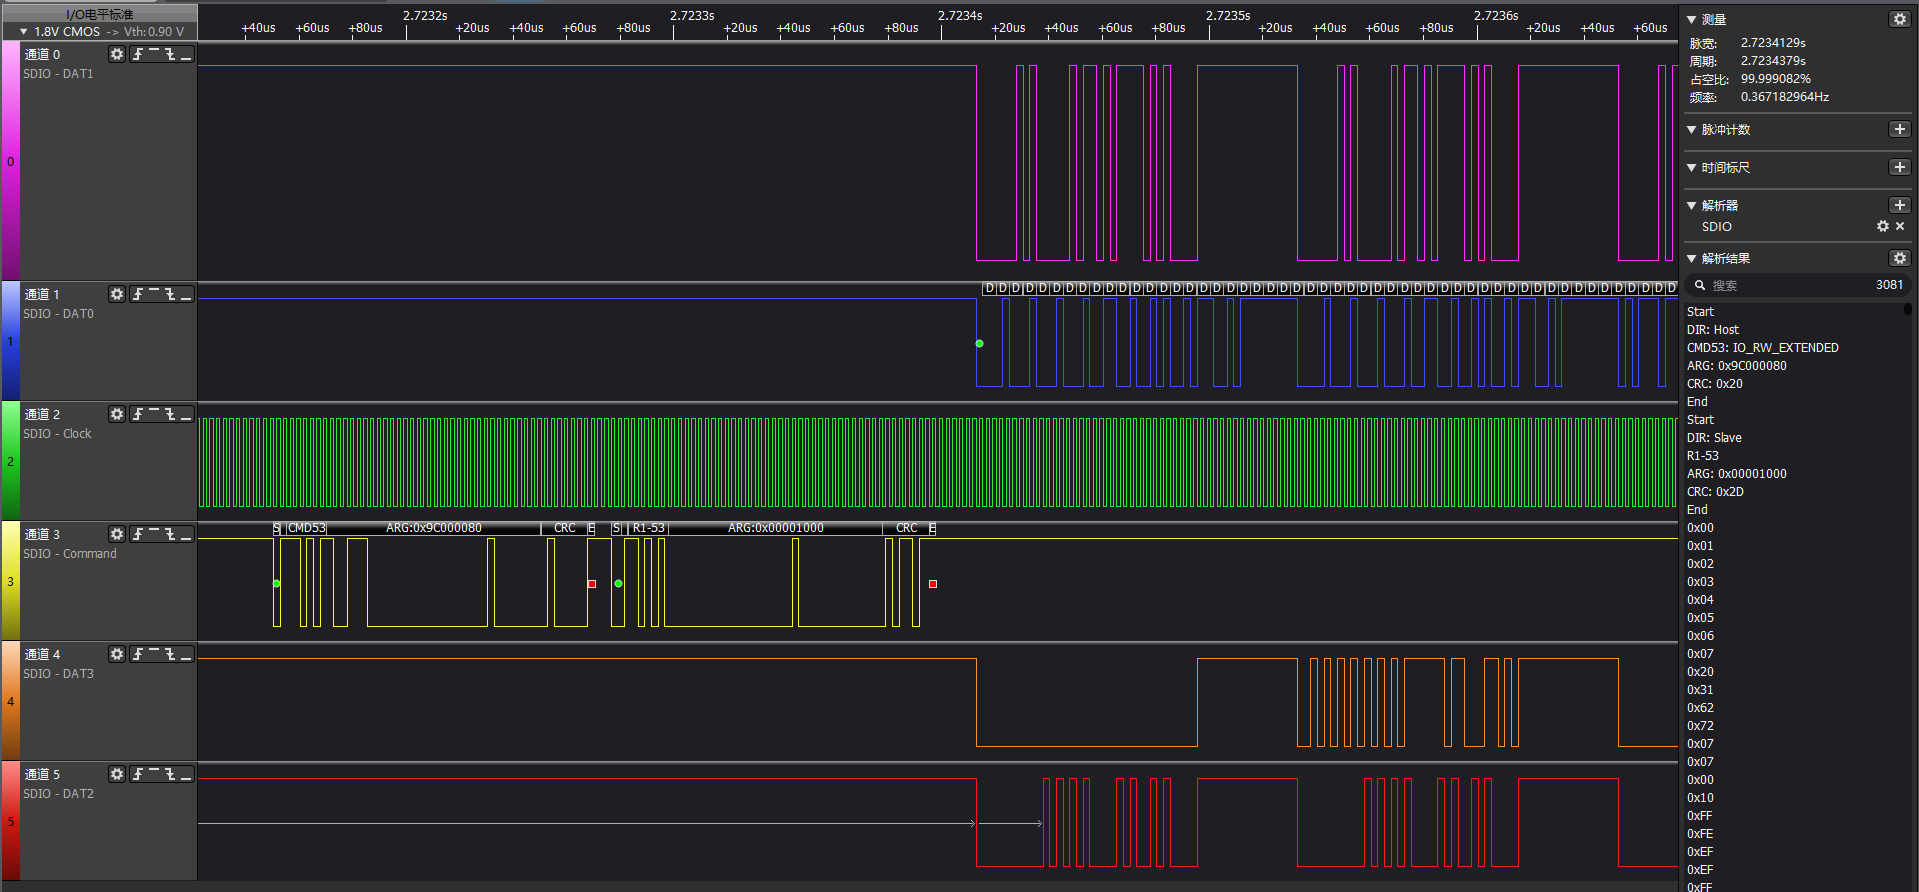The width and height of the screenshot is (1919, 892).
Task: Click the 通道 0 magenta color bar
Action: [x=10, y=161]
